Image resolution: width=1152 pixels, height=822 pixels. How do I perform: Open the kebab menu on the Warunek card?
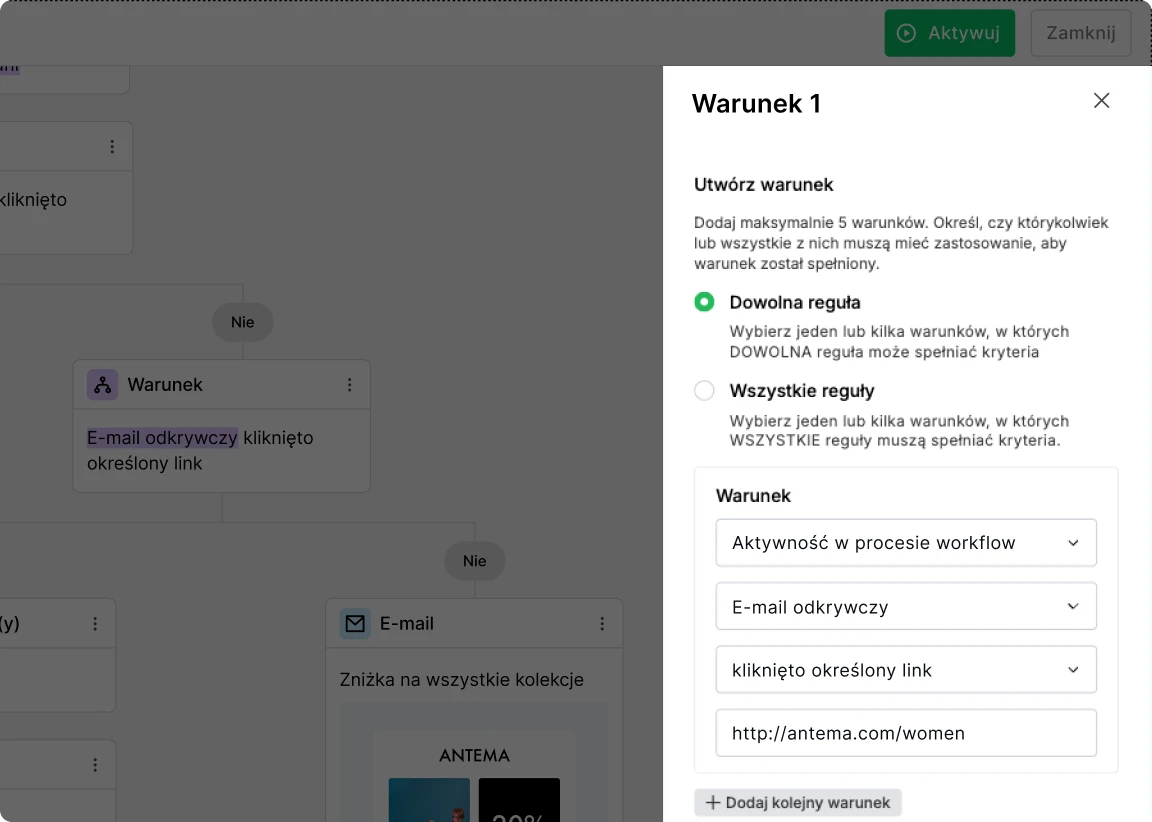349,384
